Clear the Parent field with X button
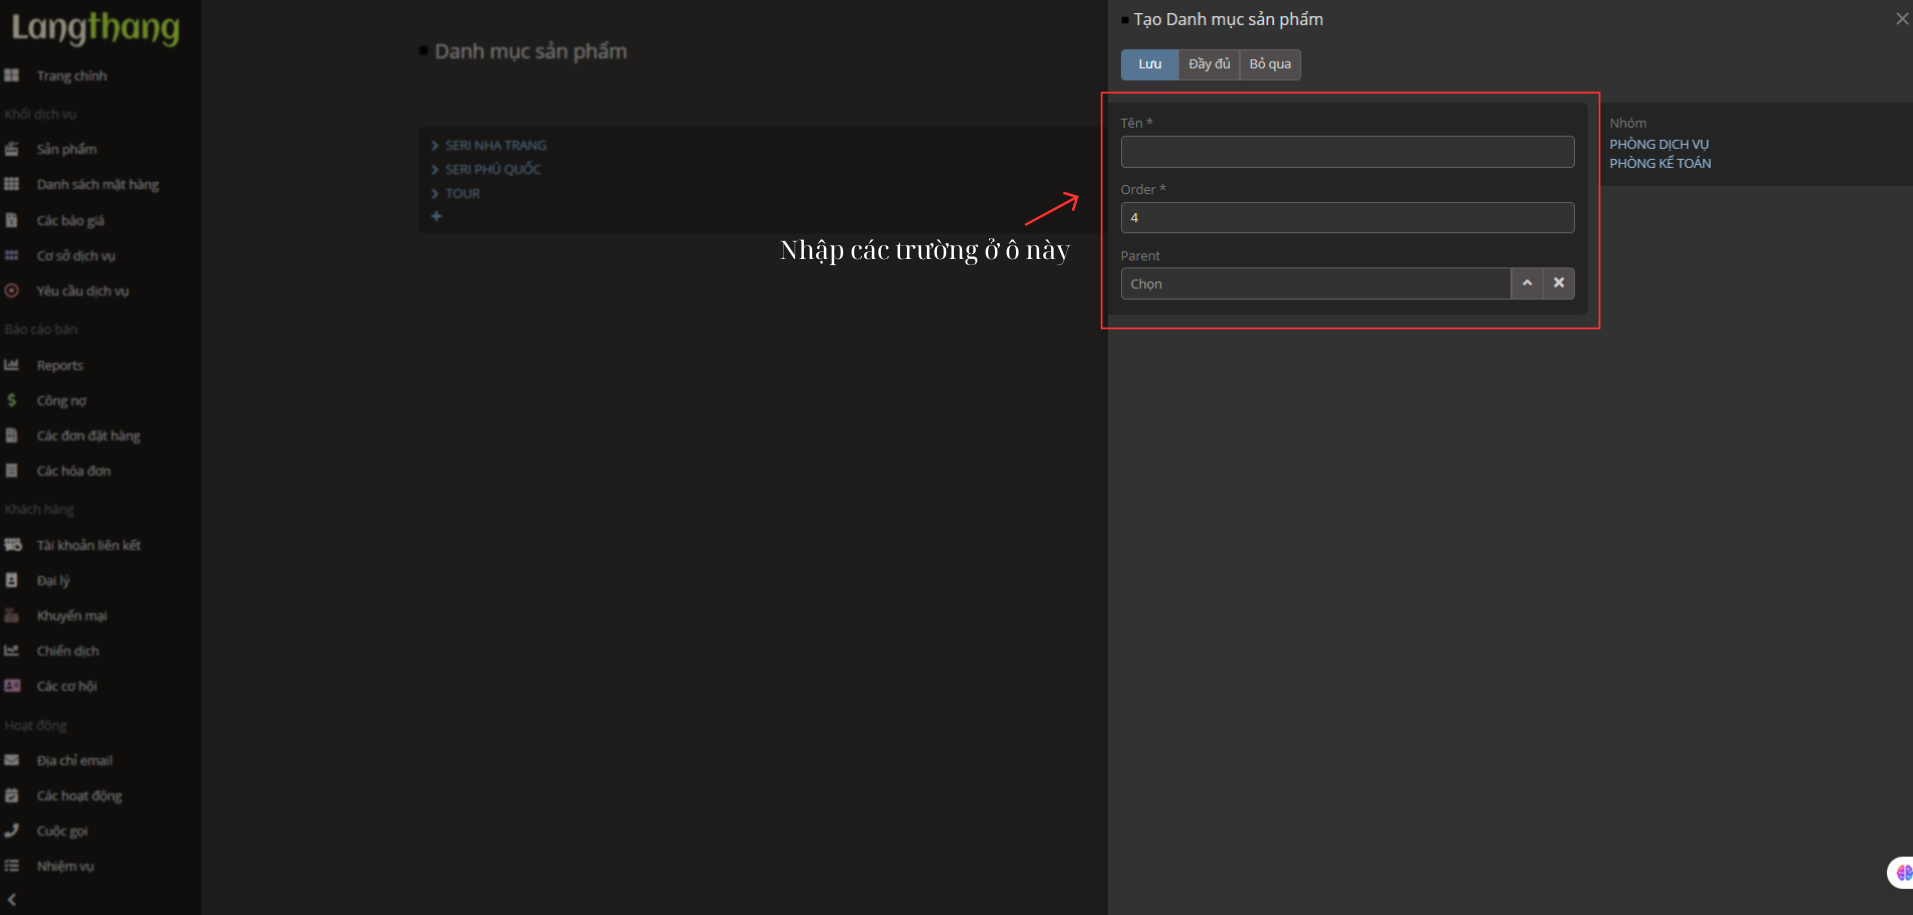This screenshot has height=915, width=1913. coord(1558,283)
